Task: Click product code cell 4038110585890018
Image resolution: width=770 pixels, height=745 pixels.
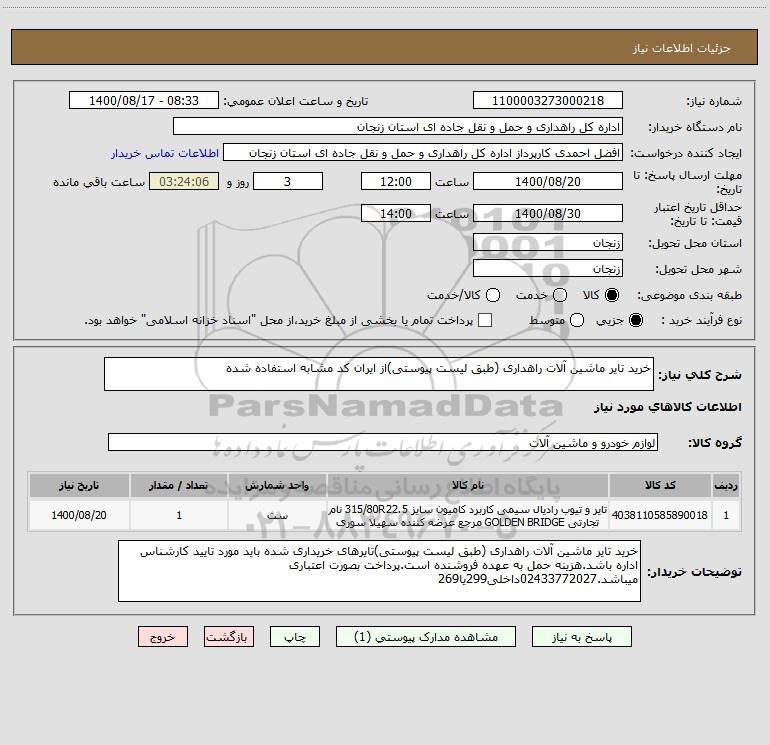Action: [660, 515]
